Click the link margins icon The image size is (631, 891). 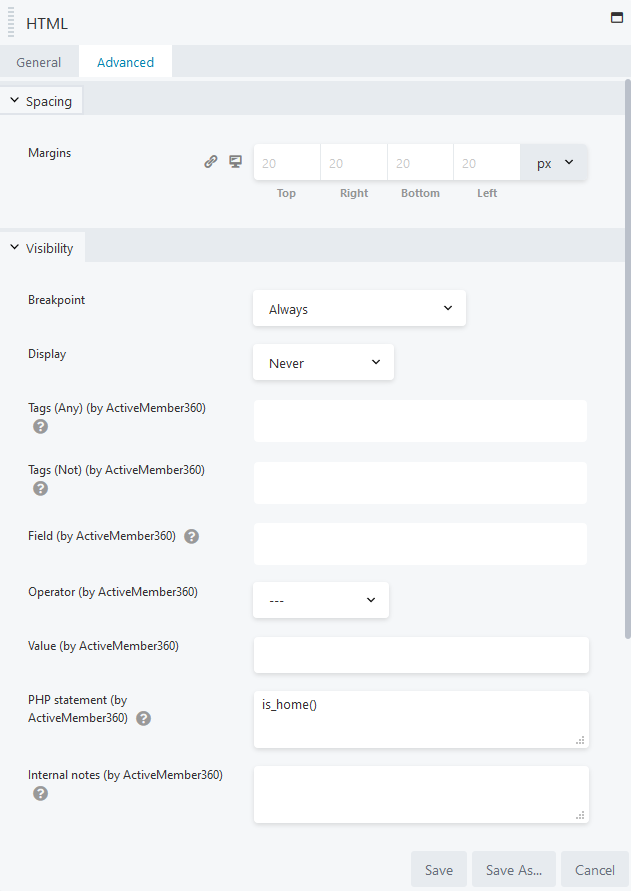pyautogui.click(x=211, y=161)
